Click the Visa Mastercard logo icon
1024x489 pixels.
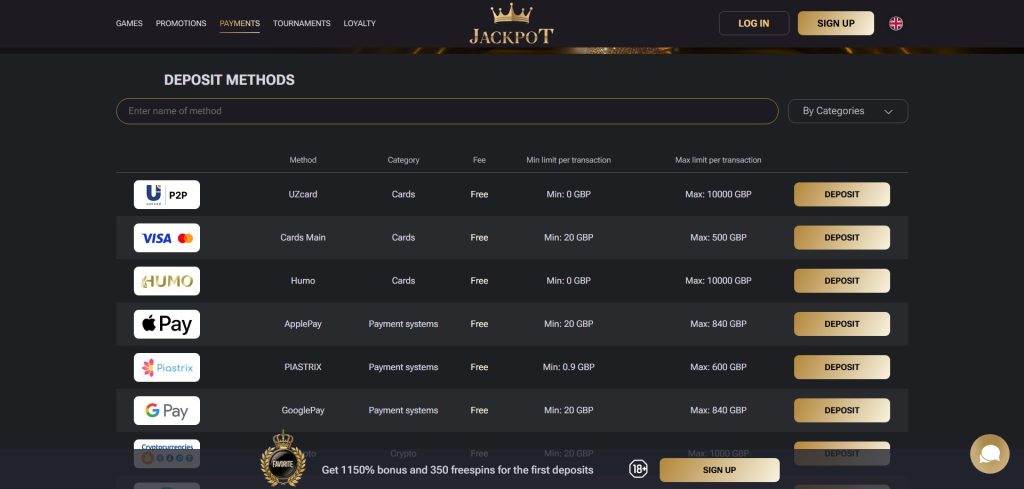point(166,238)
